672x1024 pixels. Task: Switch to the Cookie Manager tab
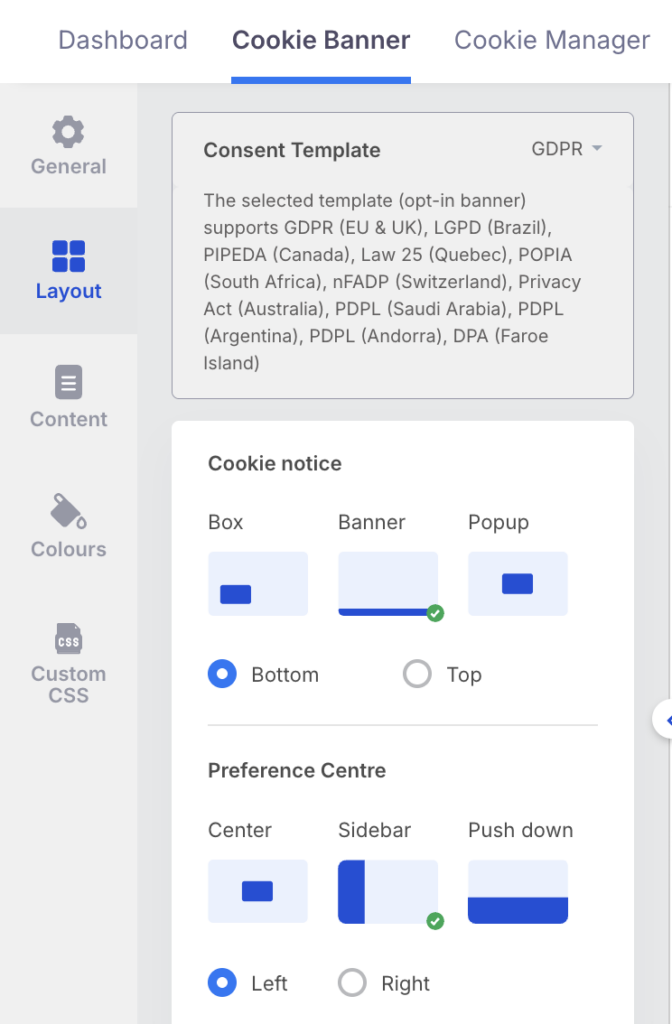click(x=552, y=40)
